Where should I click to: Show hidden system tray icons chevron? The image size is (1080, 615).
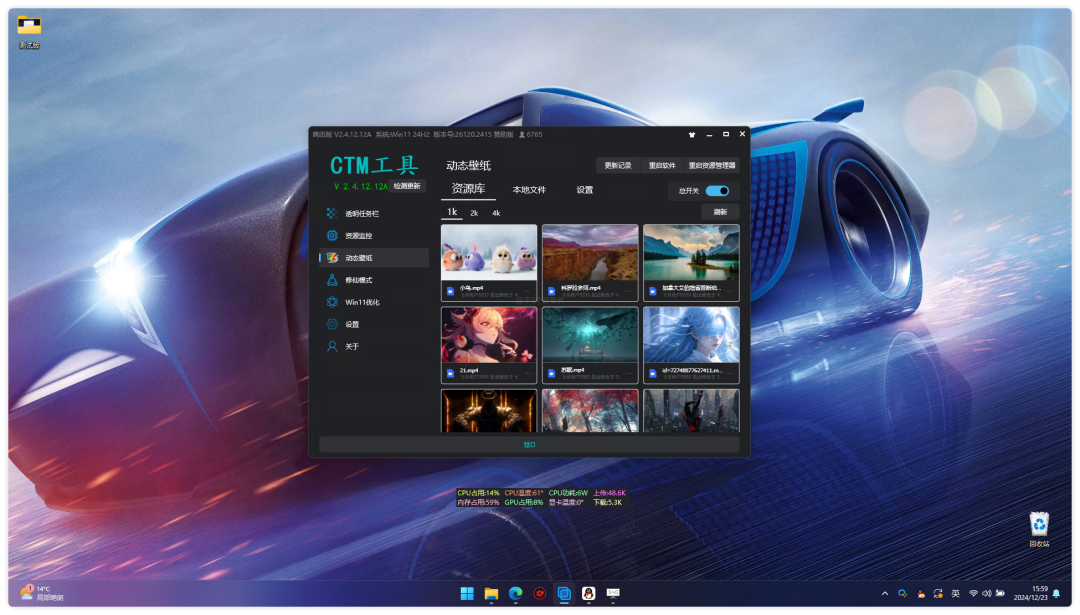click(884, 594)
